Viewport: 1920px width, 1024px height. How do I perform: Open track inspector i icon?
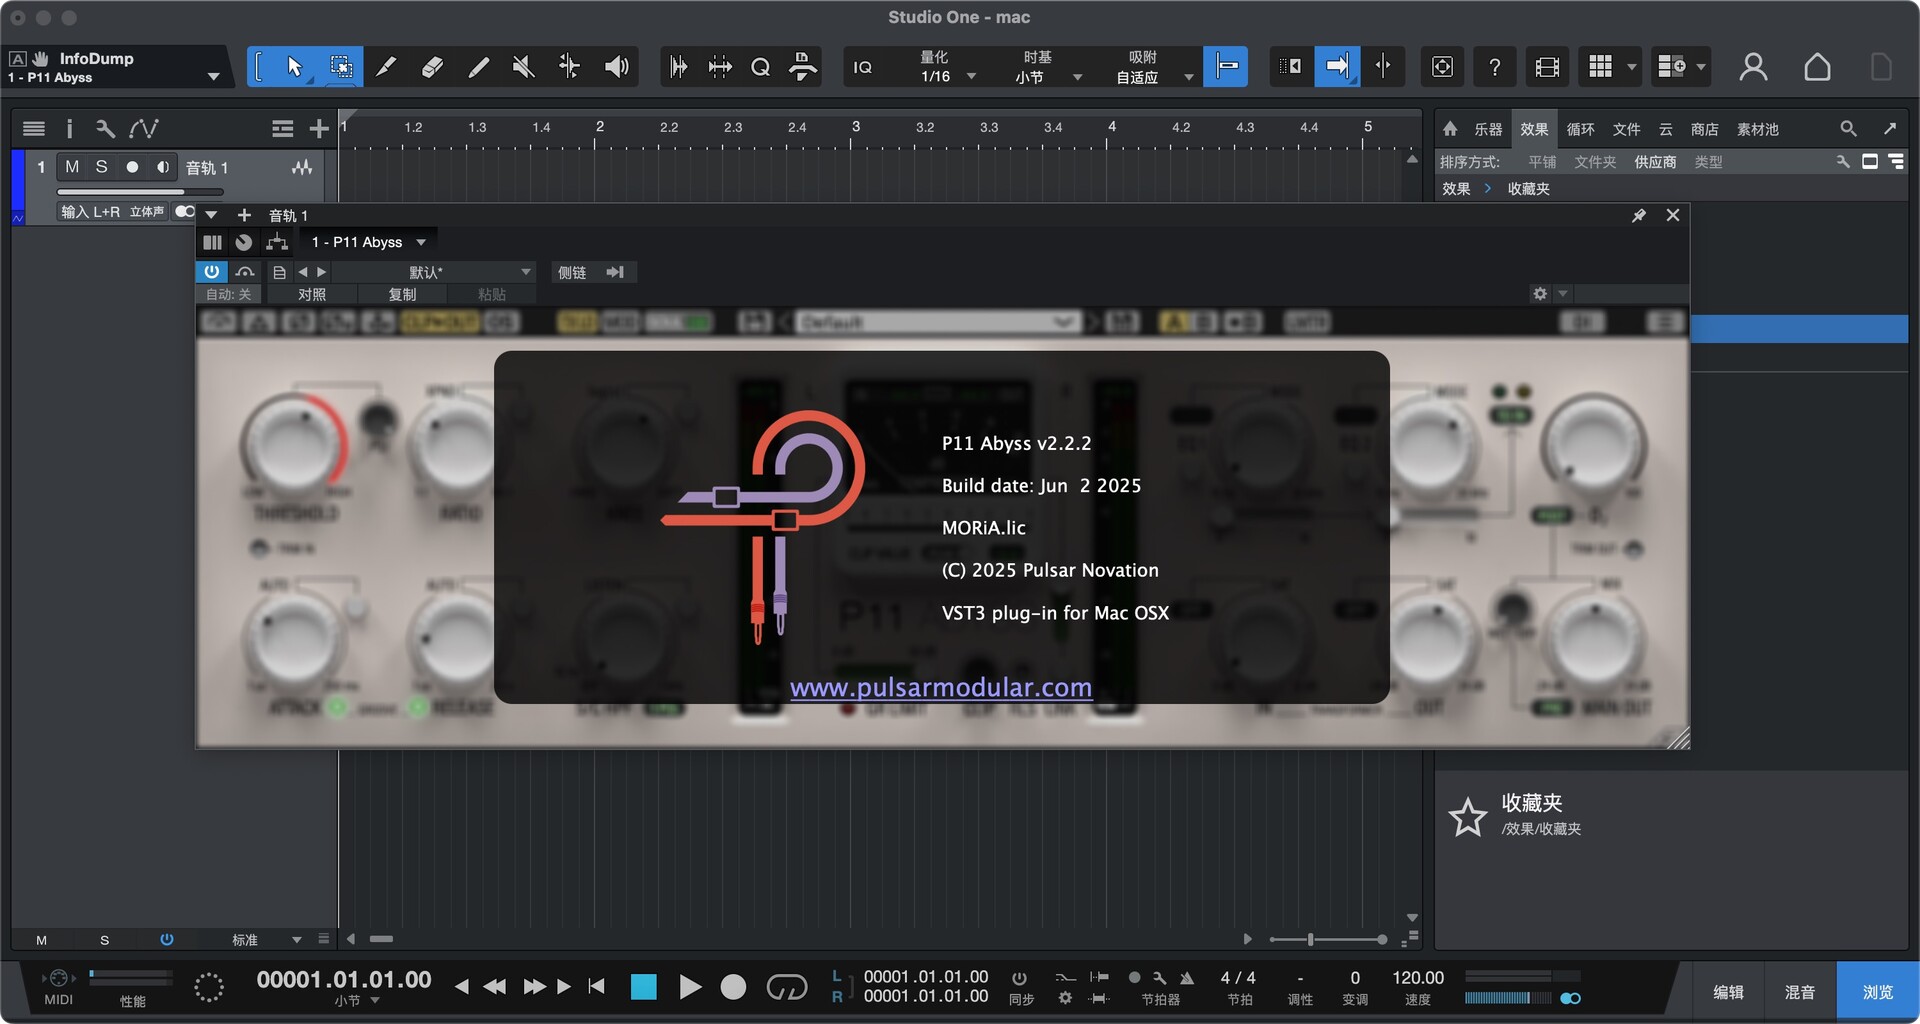pyautogui.click(x=69, y=128)
